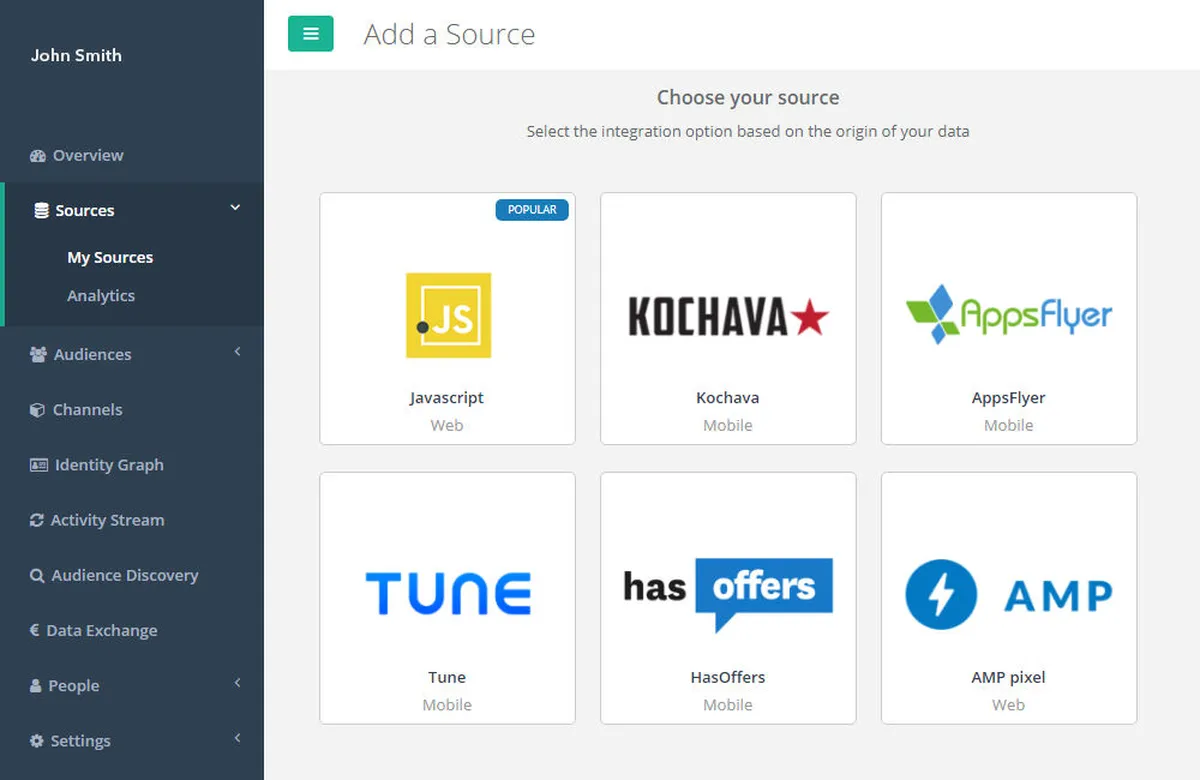Click the AMP pixel card title
1200x780 pixels.
coord(1009,677)
